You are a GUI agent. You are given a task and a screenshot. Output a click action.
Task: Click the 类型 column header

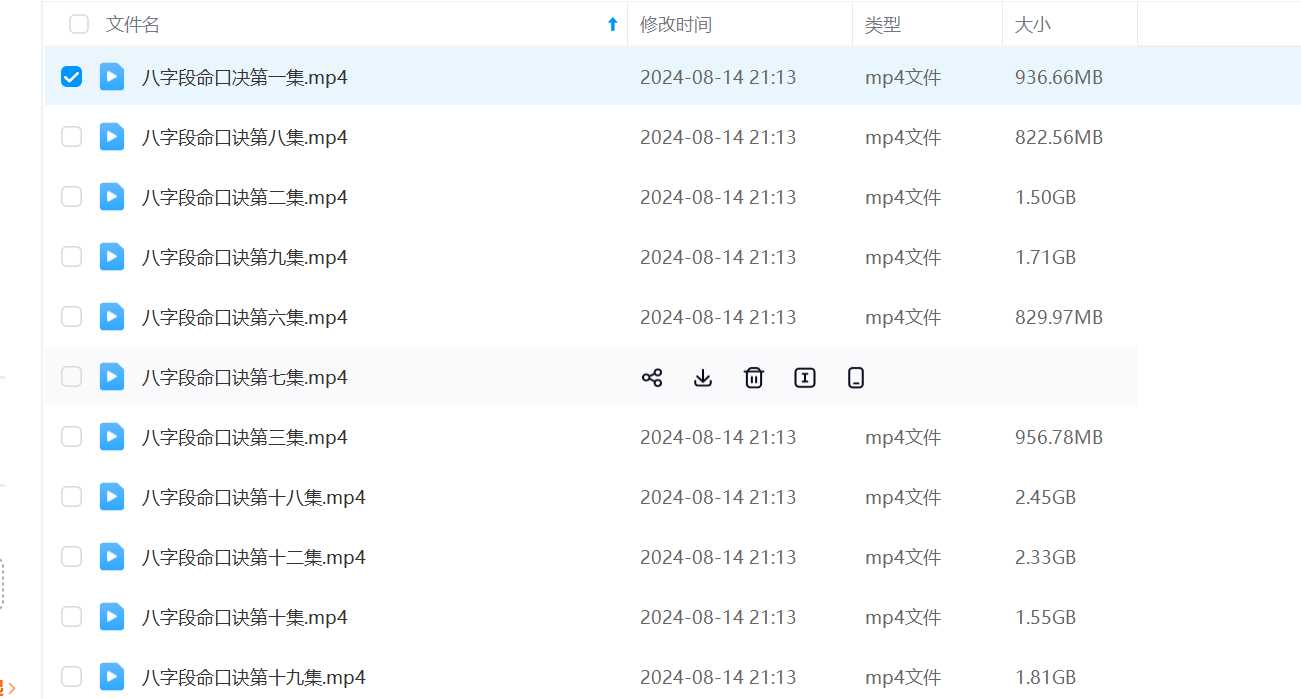pyautogui.click(x=883, y=25)
